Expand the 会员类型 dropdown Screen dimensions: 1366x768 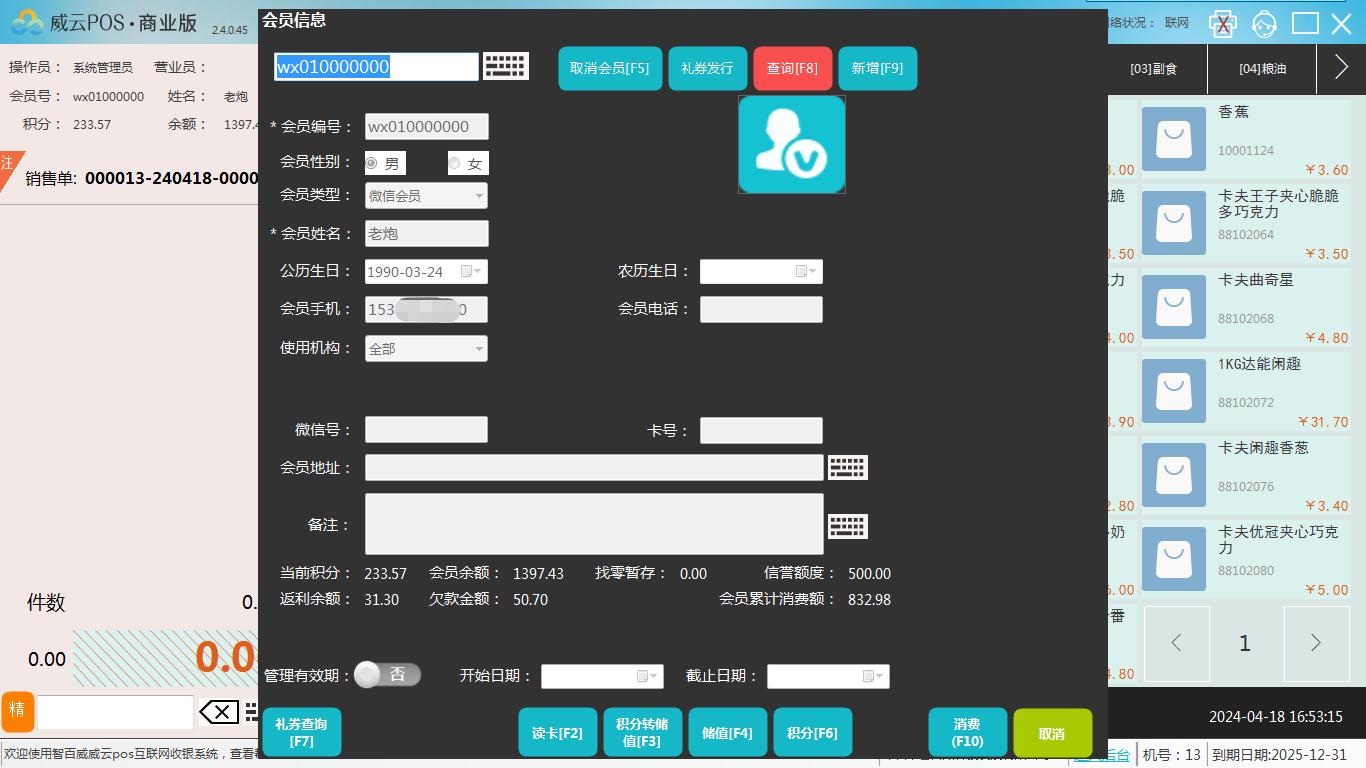[479, 196]
